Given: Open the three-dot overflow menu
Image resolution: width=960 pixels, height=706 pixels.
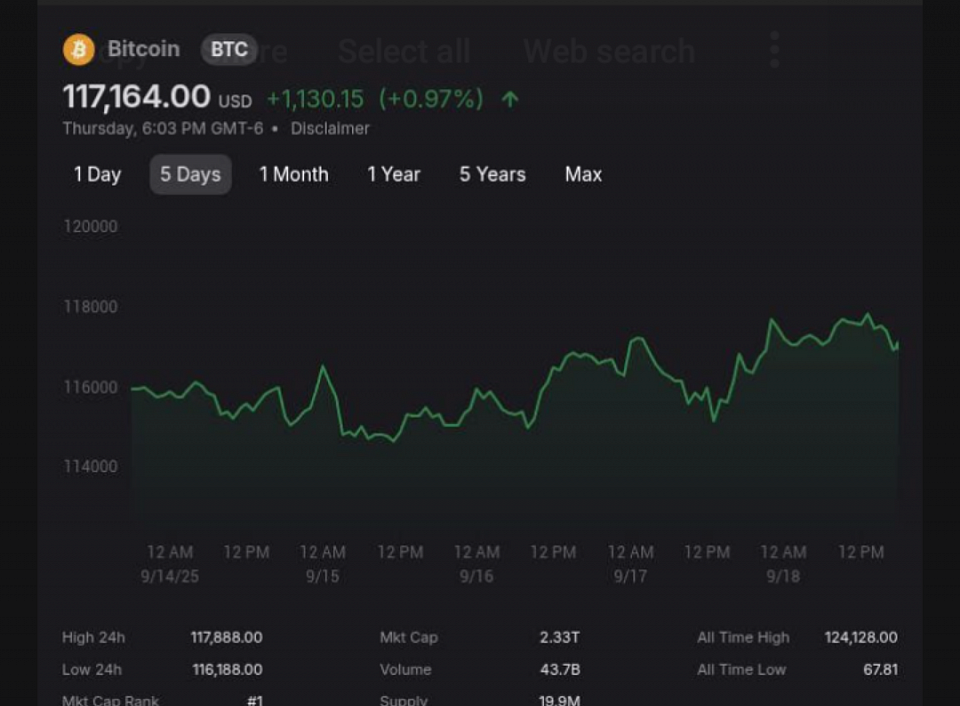Looking at the screenshot, I should 774,50.
